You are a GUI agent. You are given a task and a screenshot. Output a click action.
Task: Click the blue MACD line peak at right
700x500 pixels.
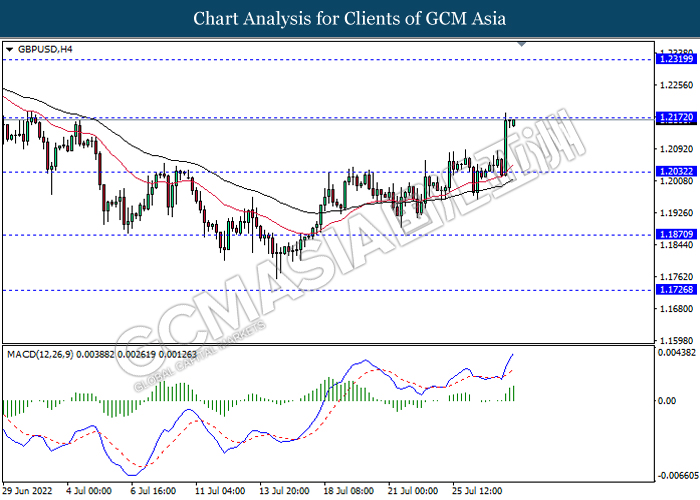coord(512,354)
